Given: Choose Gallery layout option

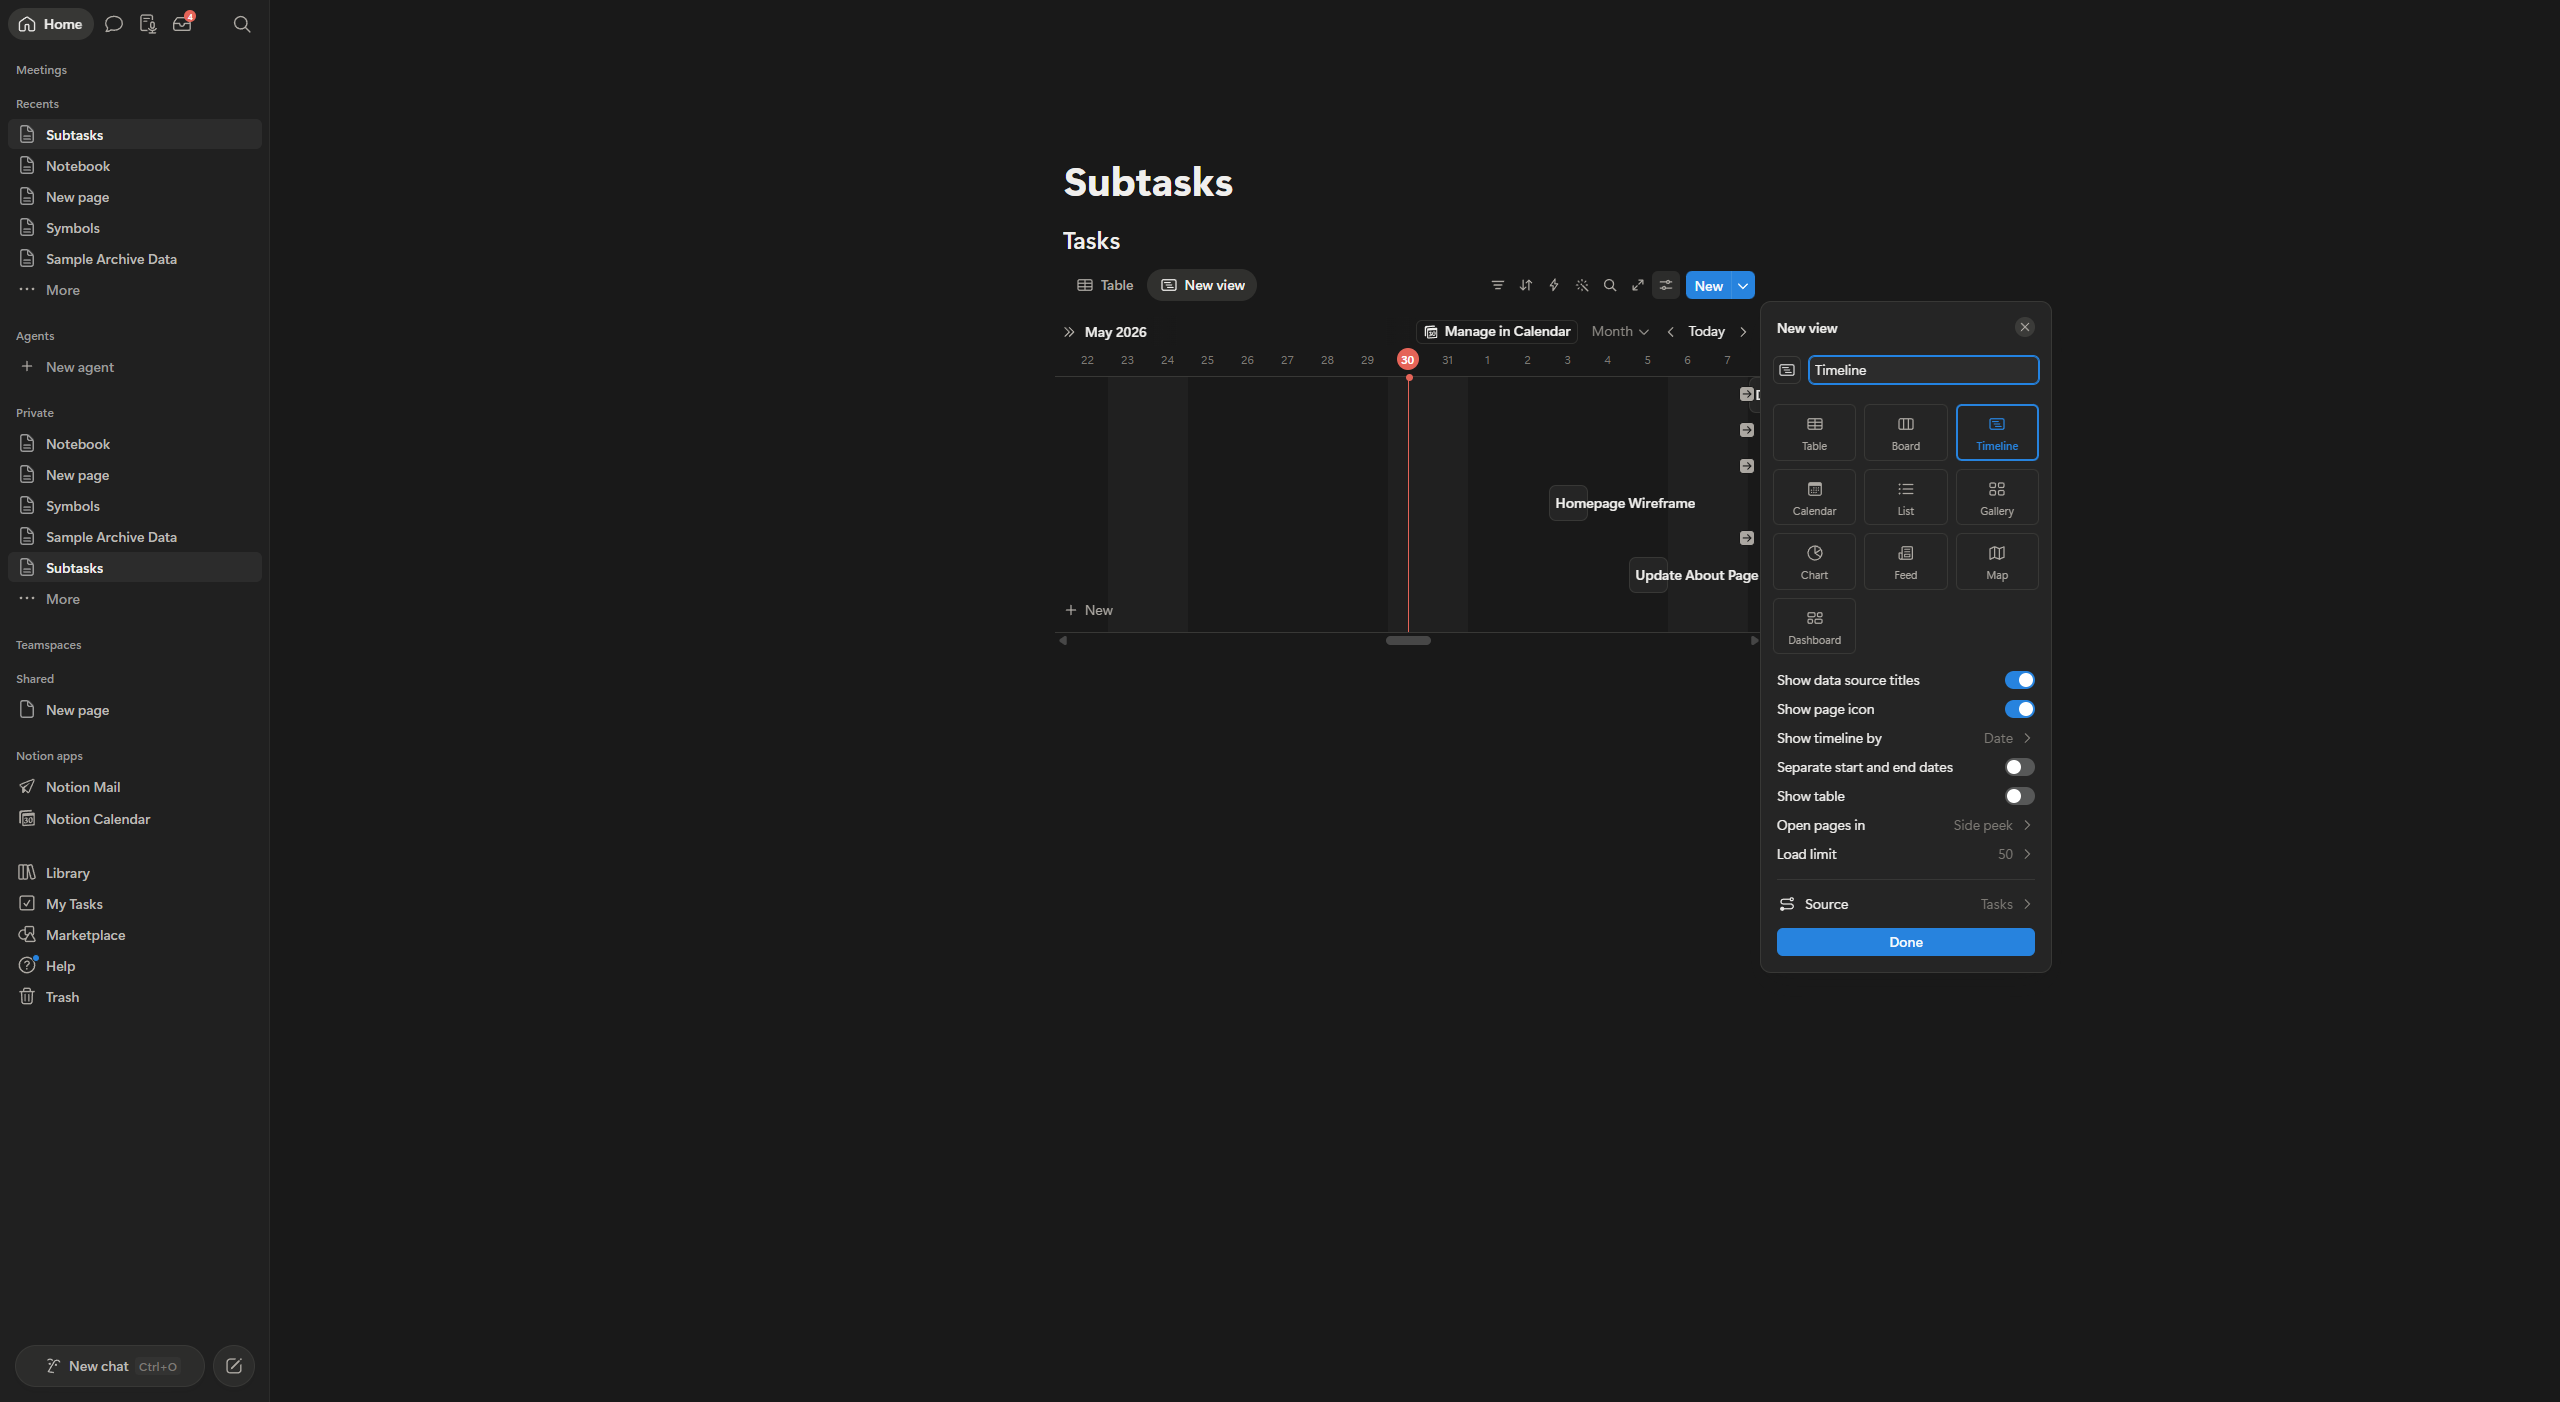Looking at the screenshot, I should pos(1997,497).
